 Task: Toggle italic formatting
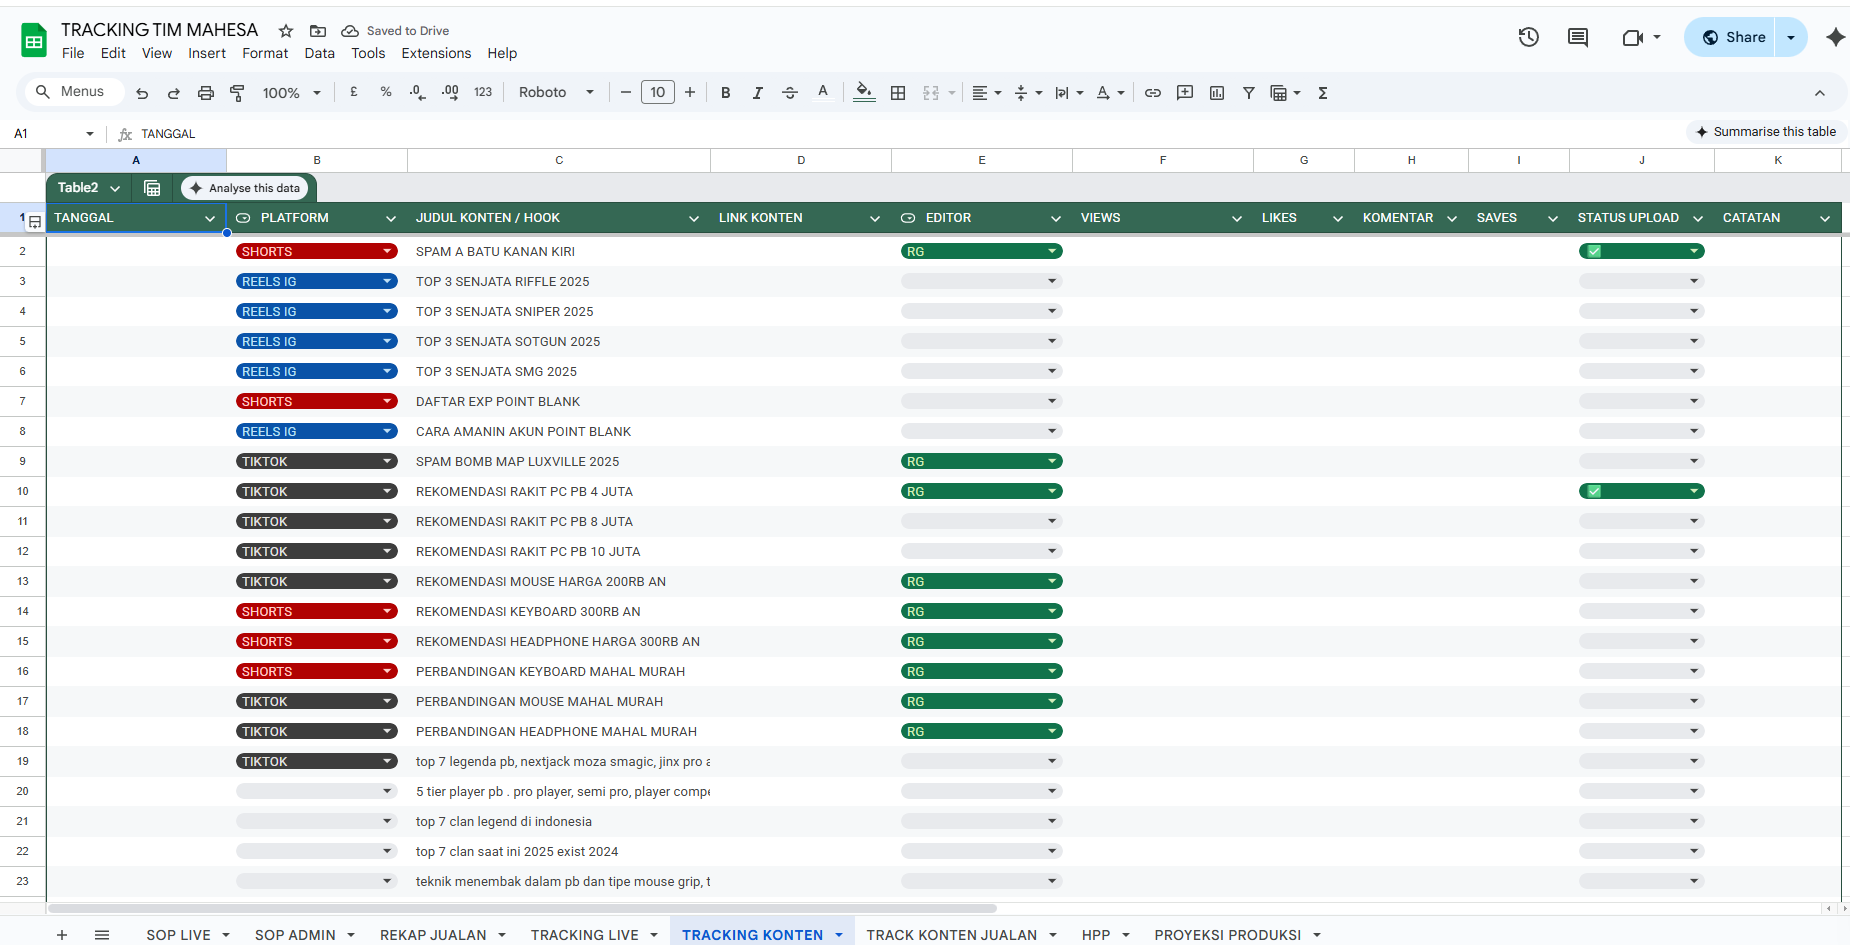(758, 92)
